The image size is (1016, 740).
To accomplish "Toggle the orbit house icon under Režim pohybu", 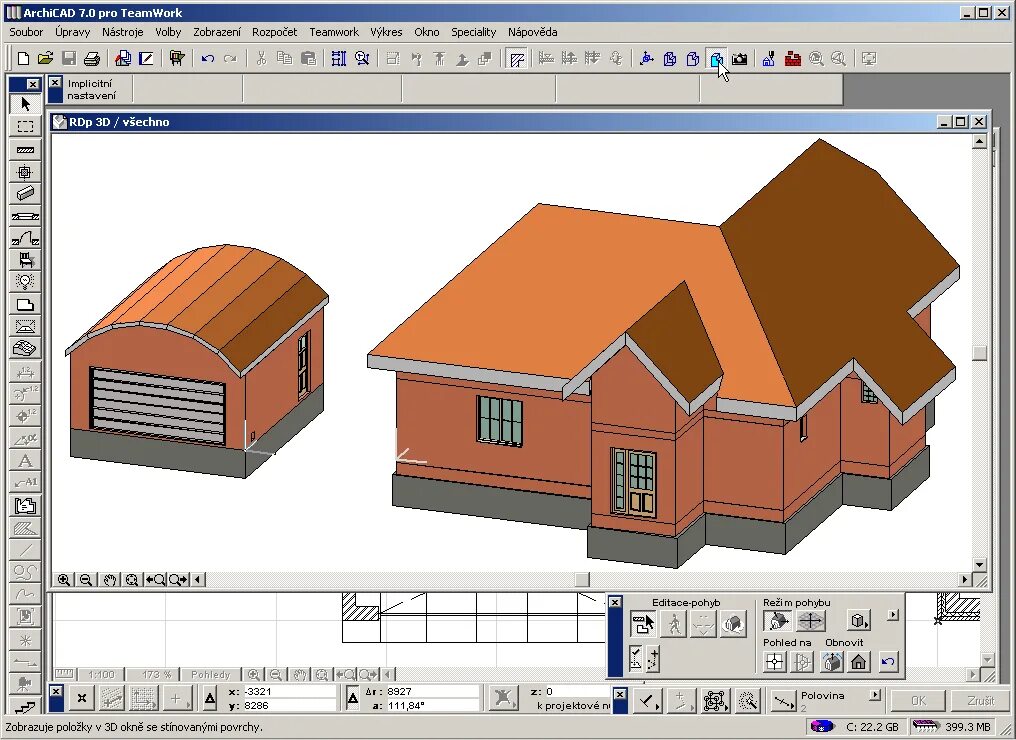I will pyautogui.click(x=778, y=621).
